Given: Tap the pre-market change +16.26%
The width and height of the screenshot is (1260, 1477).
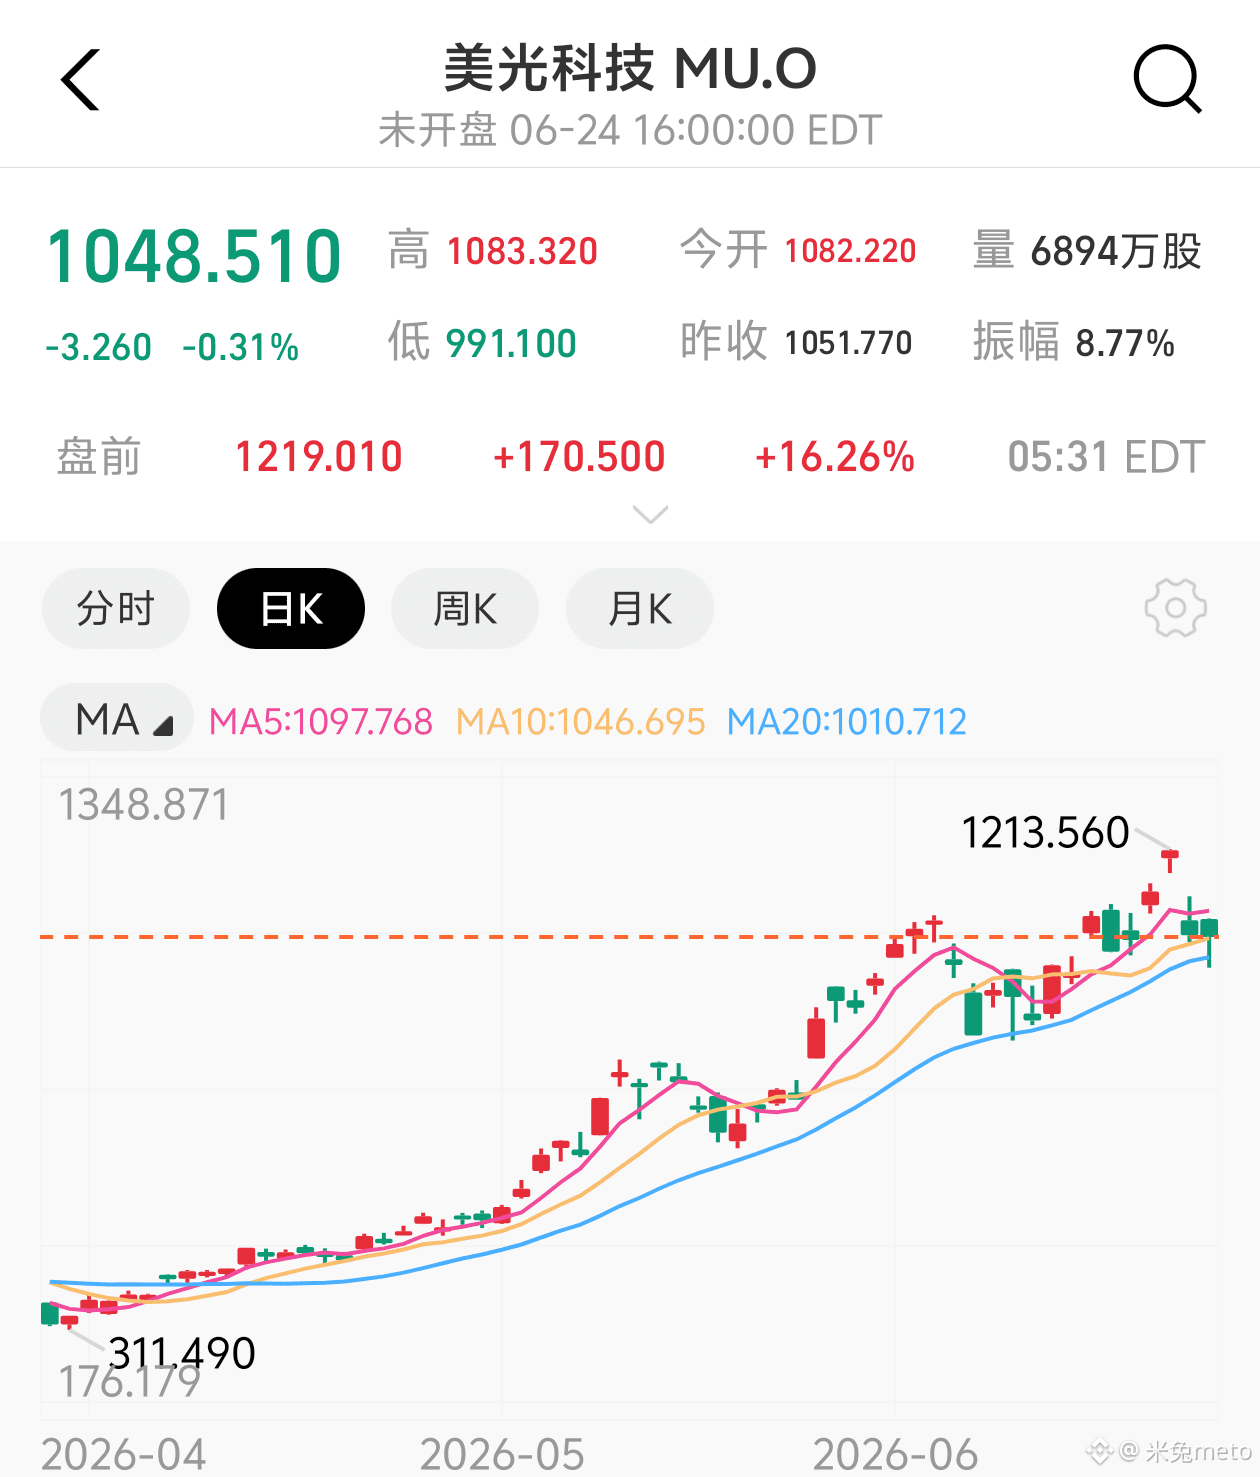Looking at the screenshot, I should 834,457.
